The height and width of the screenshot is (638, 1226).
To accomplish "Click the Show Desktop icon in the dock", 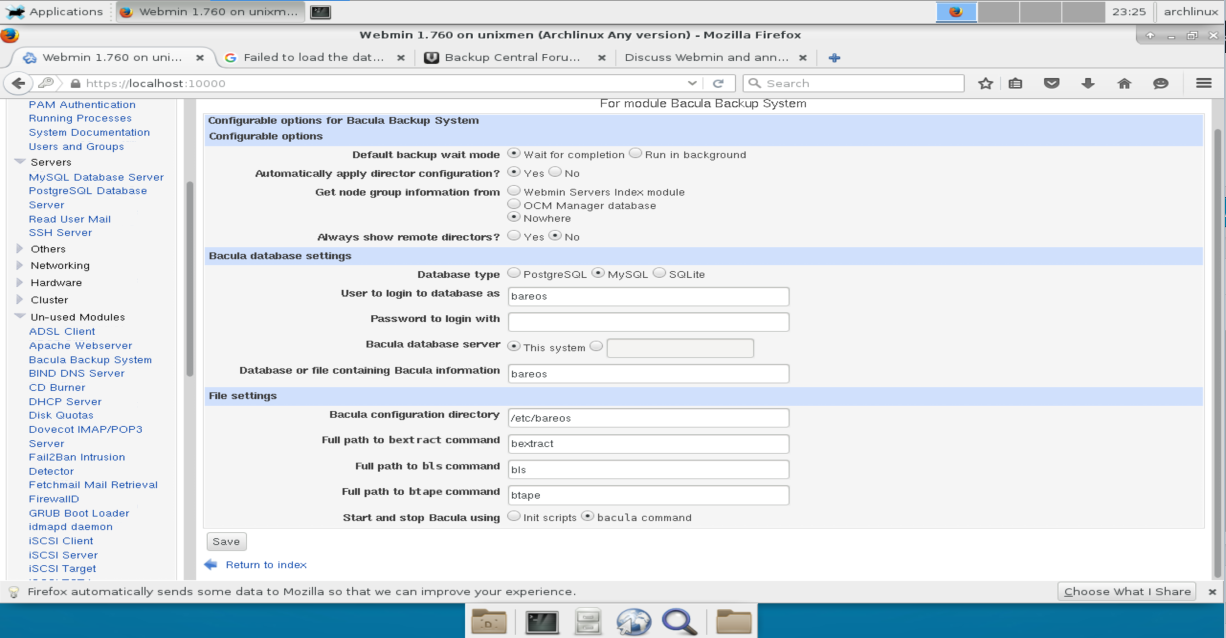I will (x=488, y=621).
